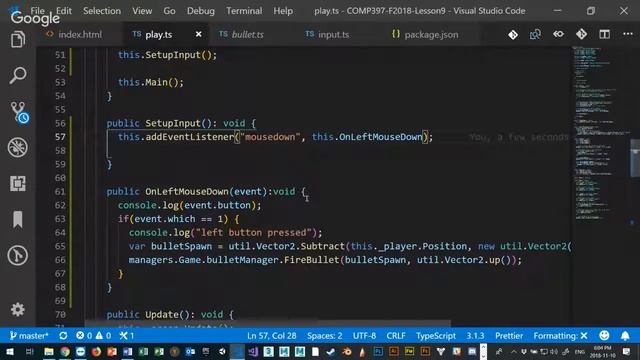Screen dimensions: 640x360
Task: Open the errors and warnings status item
Action: 93,336
